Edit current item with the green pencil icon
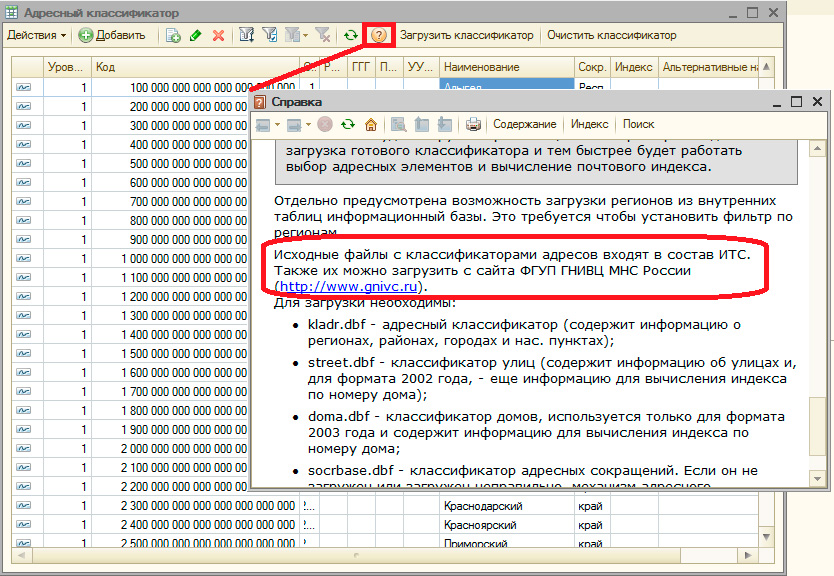 [x=195, y=35]
